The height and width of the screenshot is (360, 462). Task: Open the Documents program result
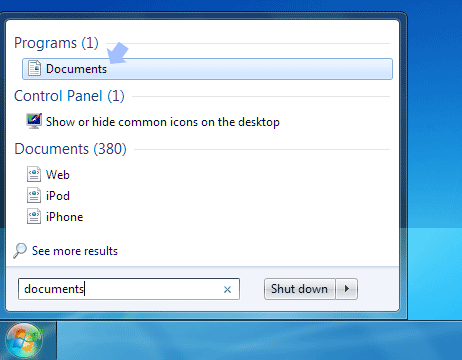(x=207, y=69)
